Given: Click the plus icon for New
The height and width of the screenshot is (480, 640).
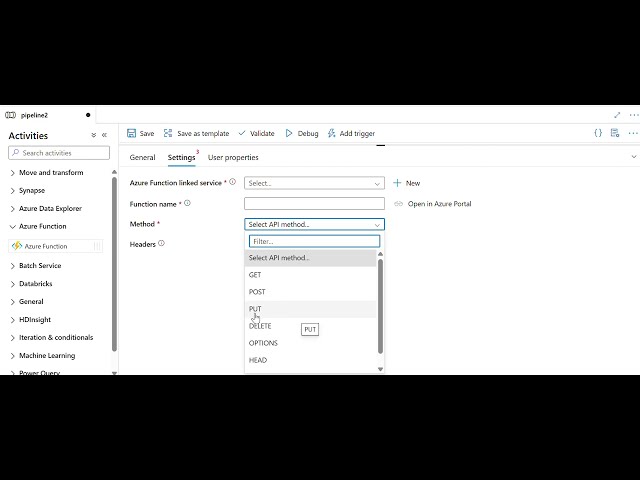Looking at the screenshot, I should [397, 183].
